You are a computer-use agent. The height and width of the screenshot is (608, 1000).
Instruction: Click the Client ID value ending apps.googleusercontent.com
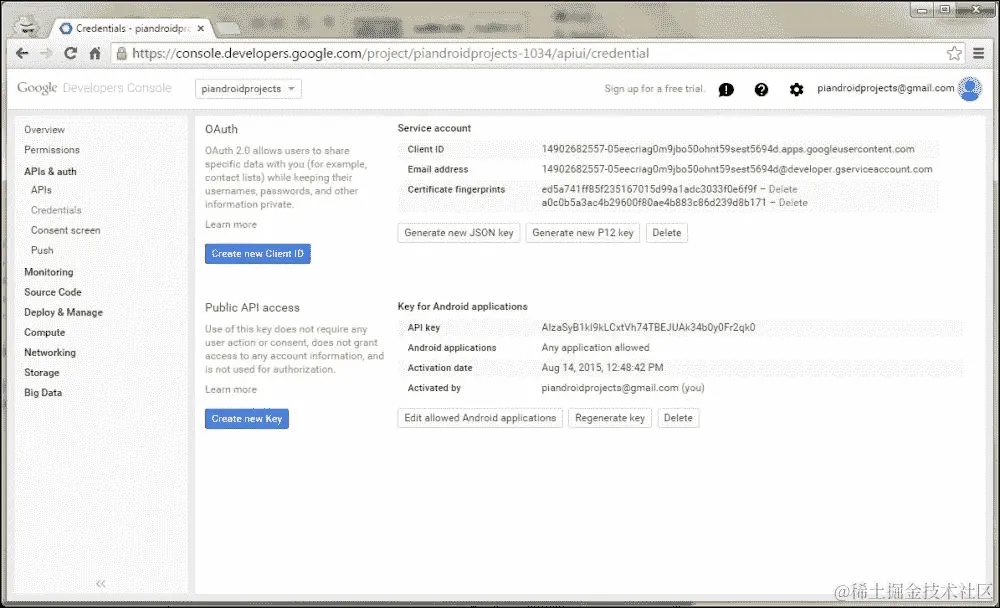coord(728,149)
